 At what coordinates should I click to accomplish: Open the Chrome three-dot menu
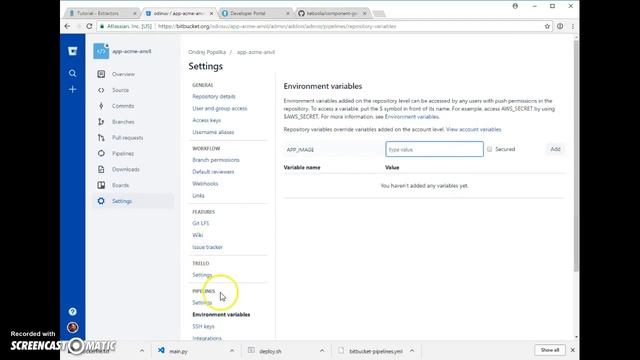click(573, 26)
